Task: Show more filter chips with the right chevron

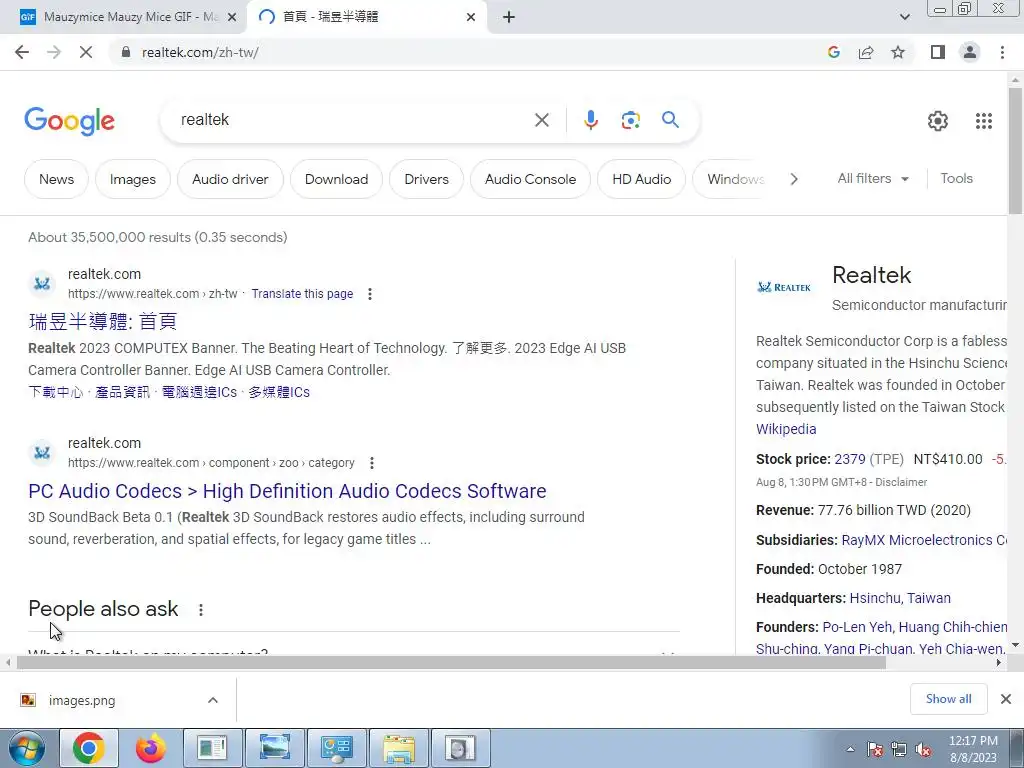Action: pyautogui.click(x=793, y=179)
